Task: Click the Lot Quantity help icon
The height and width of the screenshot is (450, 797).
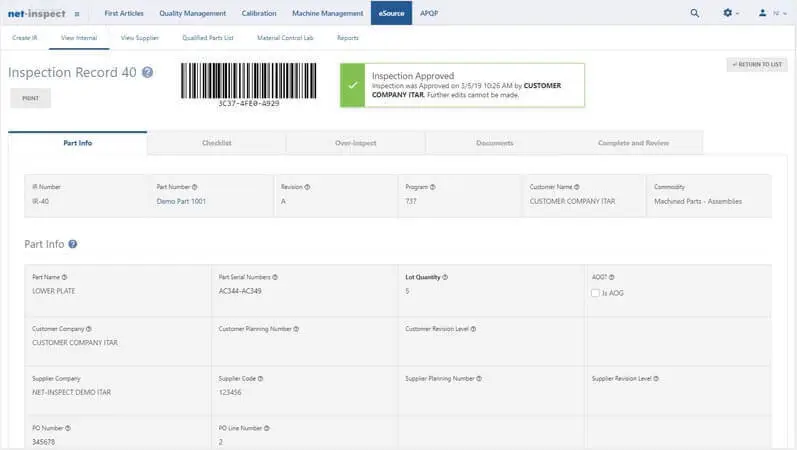Action: (445, 277)
